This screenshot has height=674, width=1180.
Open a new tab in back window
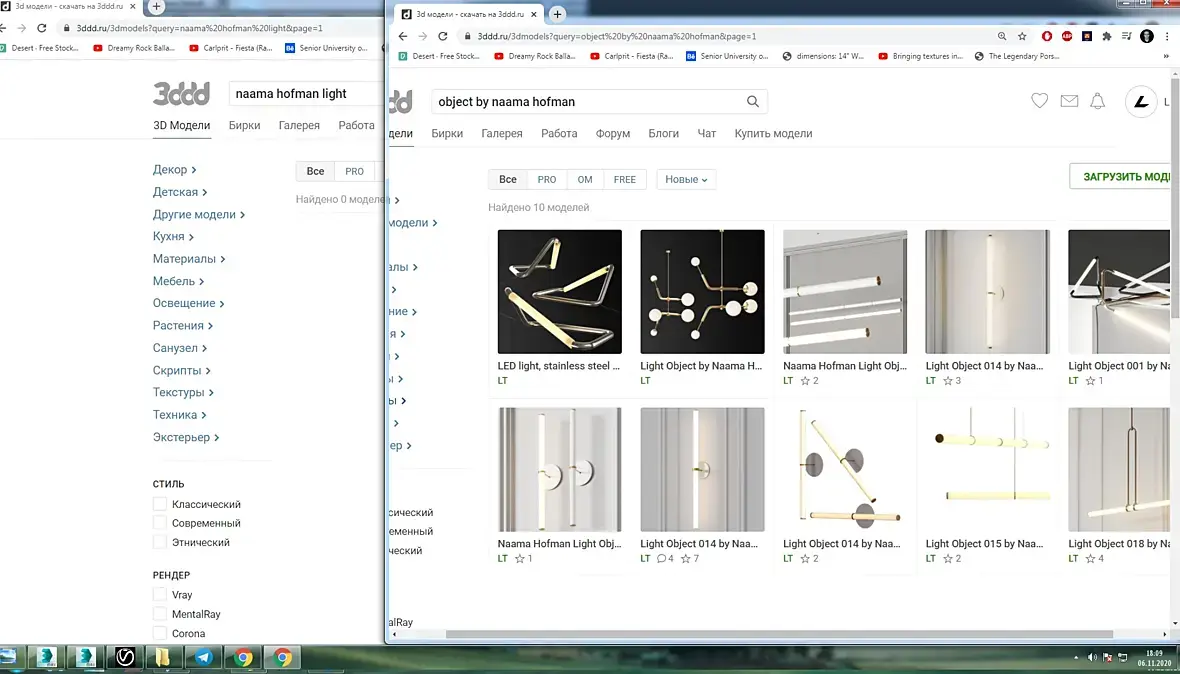[x=156, y=7]
